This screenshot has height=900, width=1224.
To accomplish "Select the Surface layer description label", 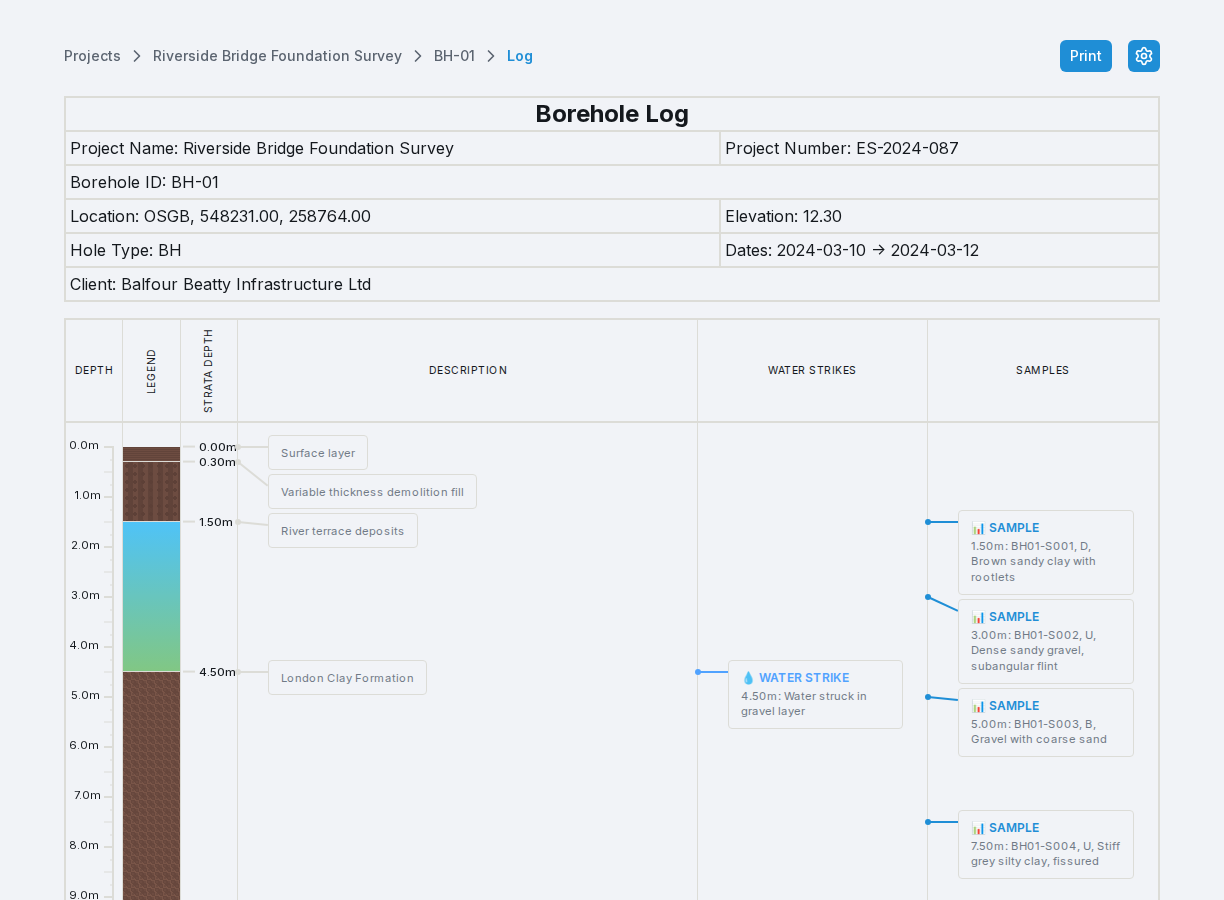I will click(318, 453).
